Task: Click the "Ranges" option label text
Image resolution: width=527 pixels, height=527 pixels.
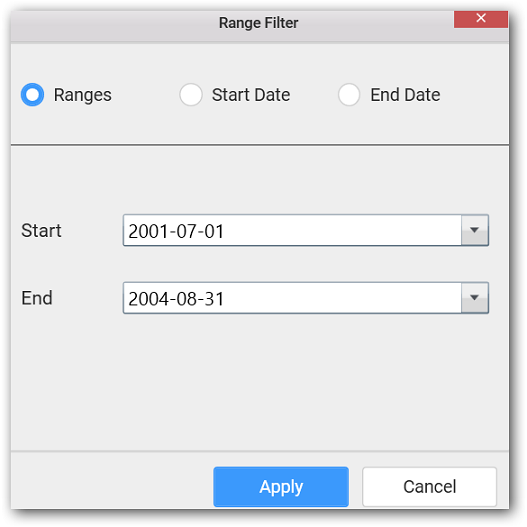Action: [83, 95]
